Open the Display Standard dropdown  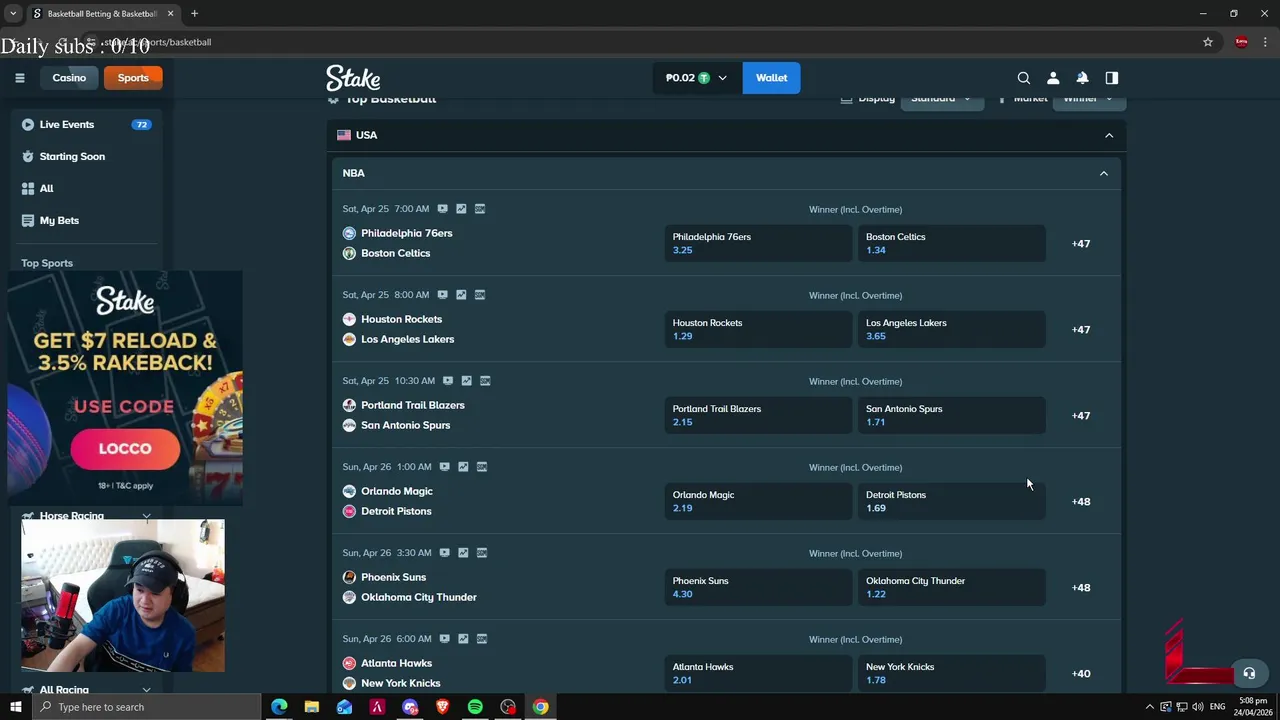(x=942, y=98)
